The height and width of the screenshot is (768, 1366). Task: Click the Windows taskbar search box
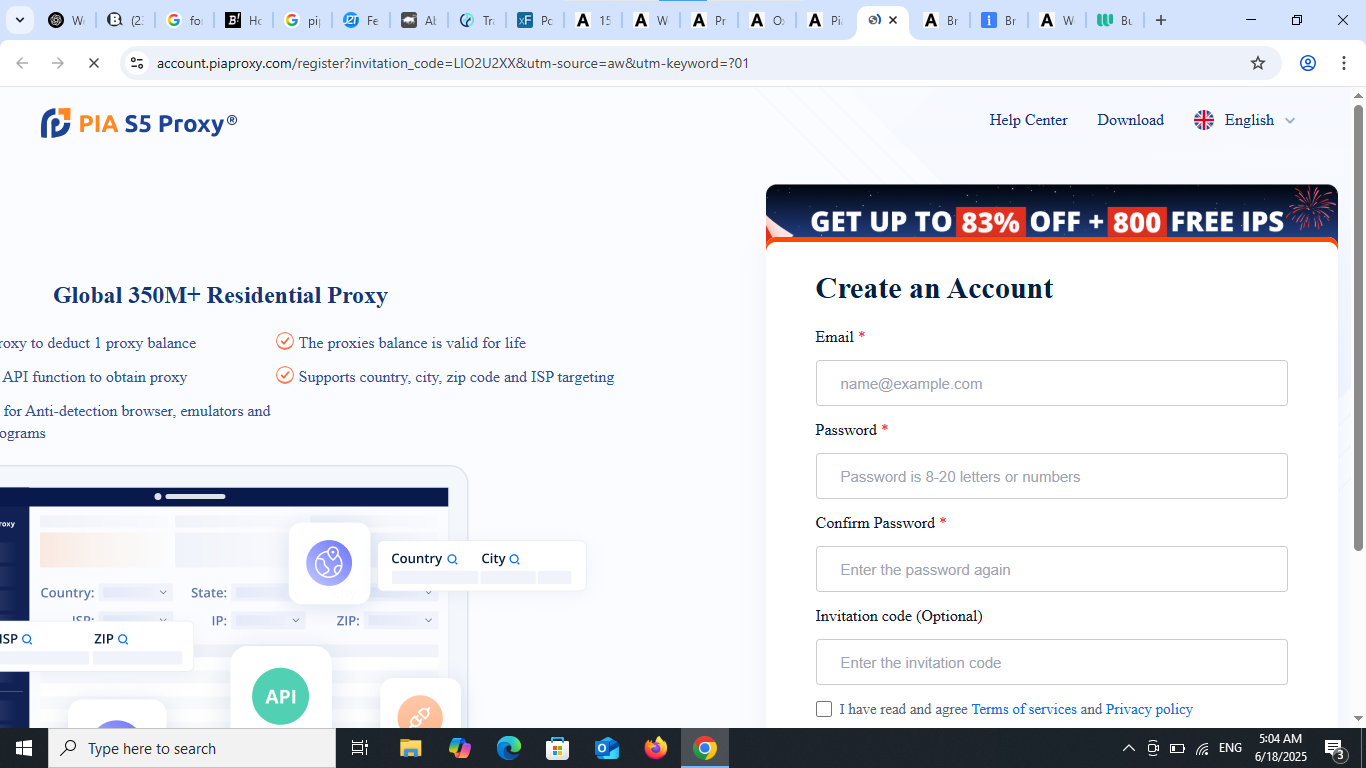(192, 748)
